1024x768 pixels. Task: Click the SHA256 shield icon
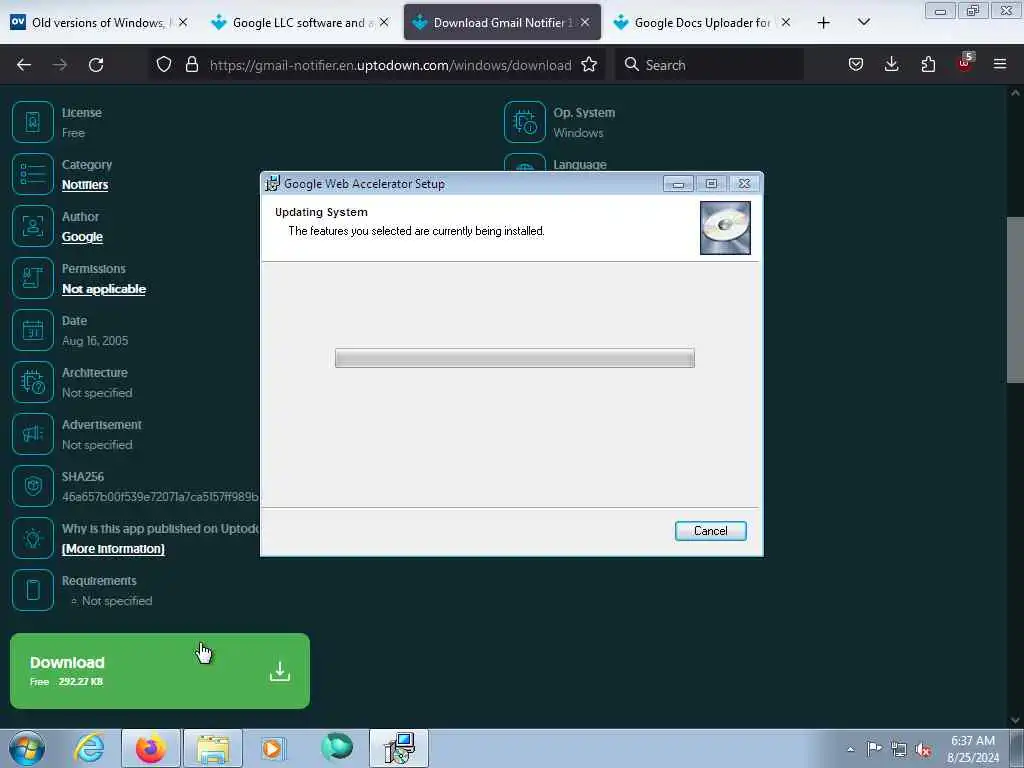coord(33,486)
